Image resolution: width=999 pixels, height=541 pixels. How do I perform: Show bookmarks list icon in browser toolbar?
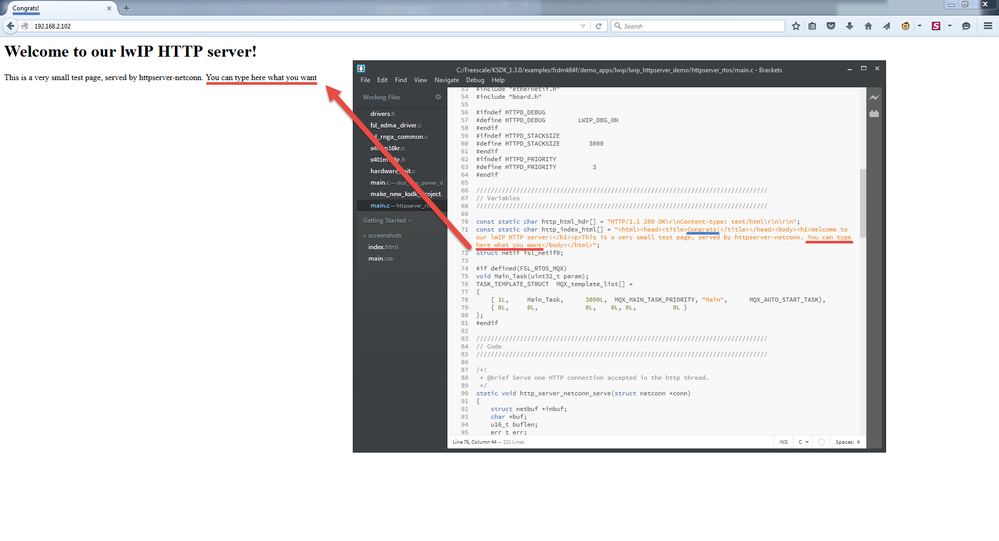(x=812, y=26)
